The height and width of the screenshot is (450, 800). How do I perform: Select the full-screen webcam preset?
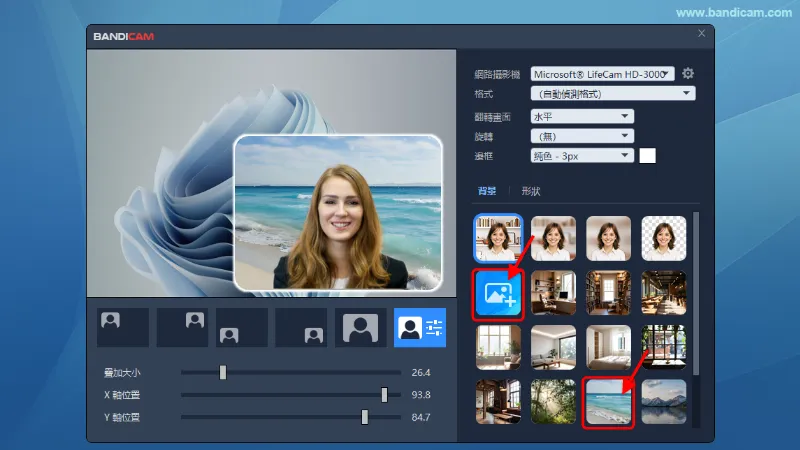(361, 328)
